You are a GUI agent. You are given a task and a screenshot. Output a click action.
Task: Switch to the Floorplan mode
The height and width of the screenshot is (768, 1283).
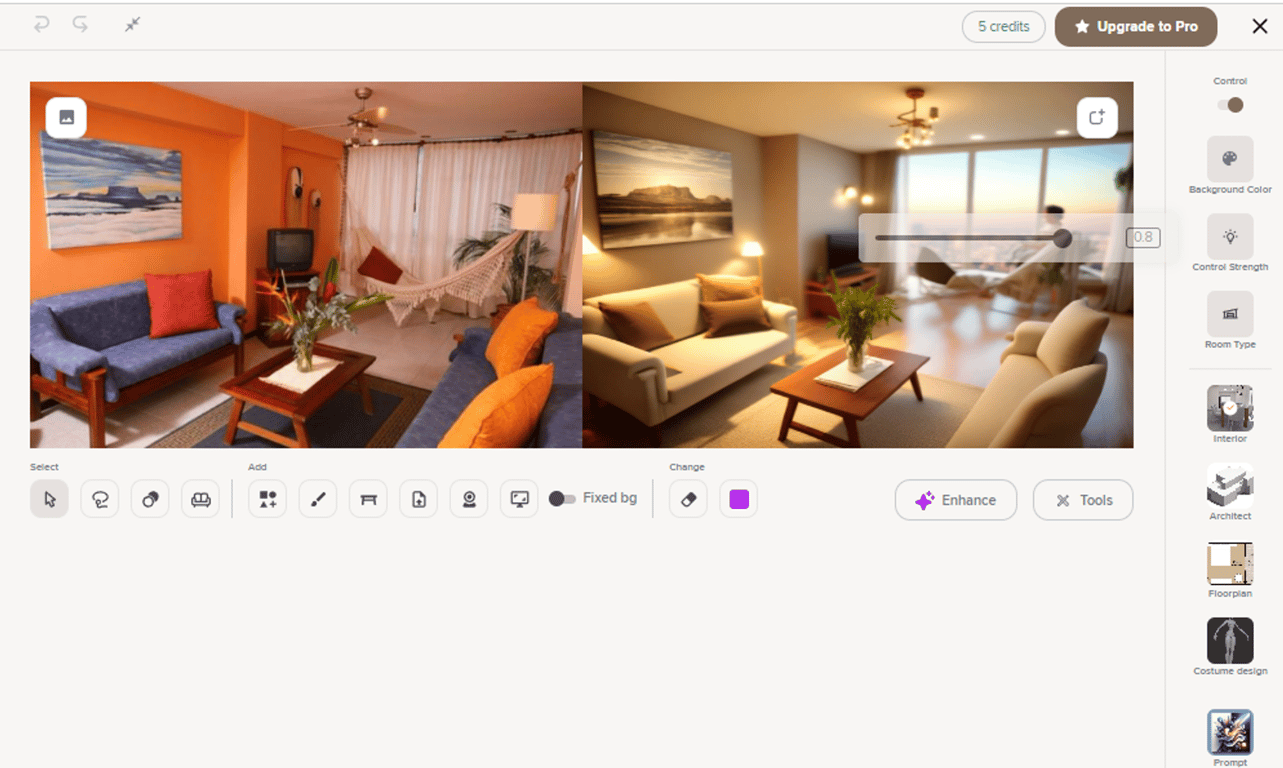1230,563
